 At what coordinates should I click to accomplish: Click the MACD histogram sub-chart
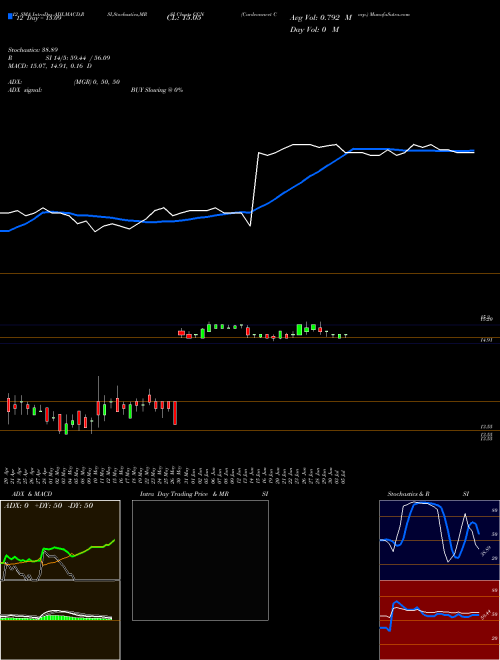pyautogui.click(x=60, y=620)
